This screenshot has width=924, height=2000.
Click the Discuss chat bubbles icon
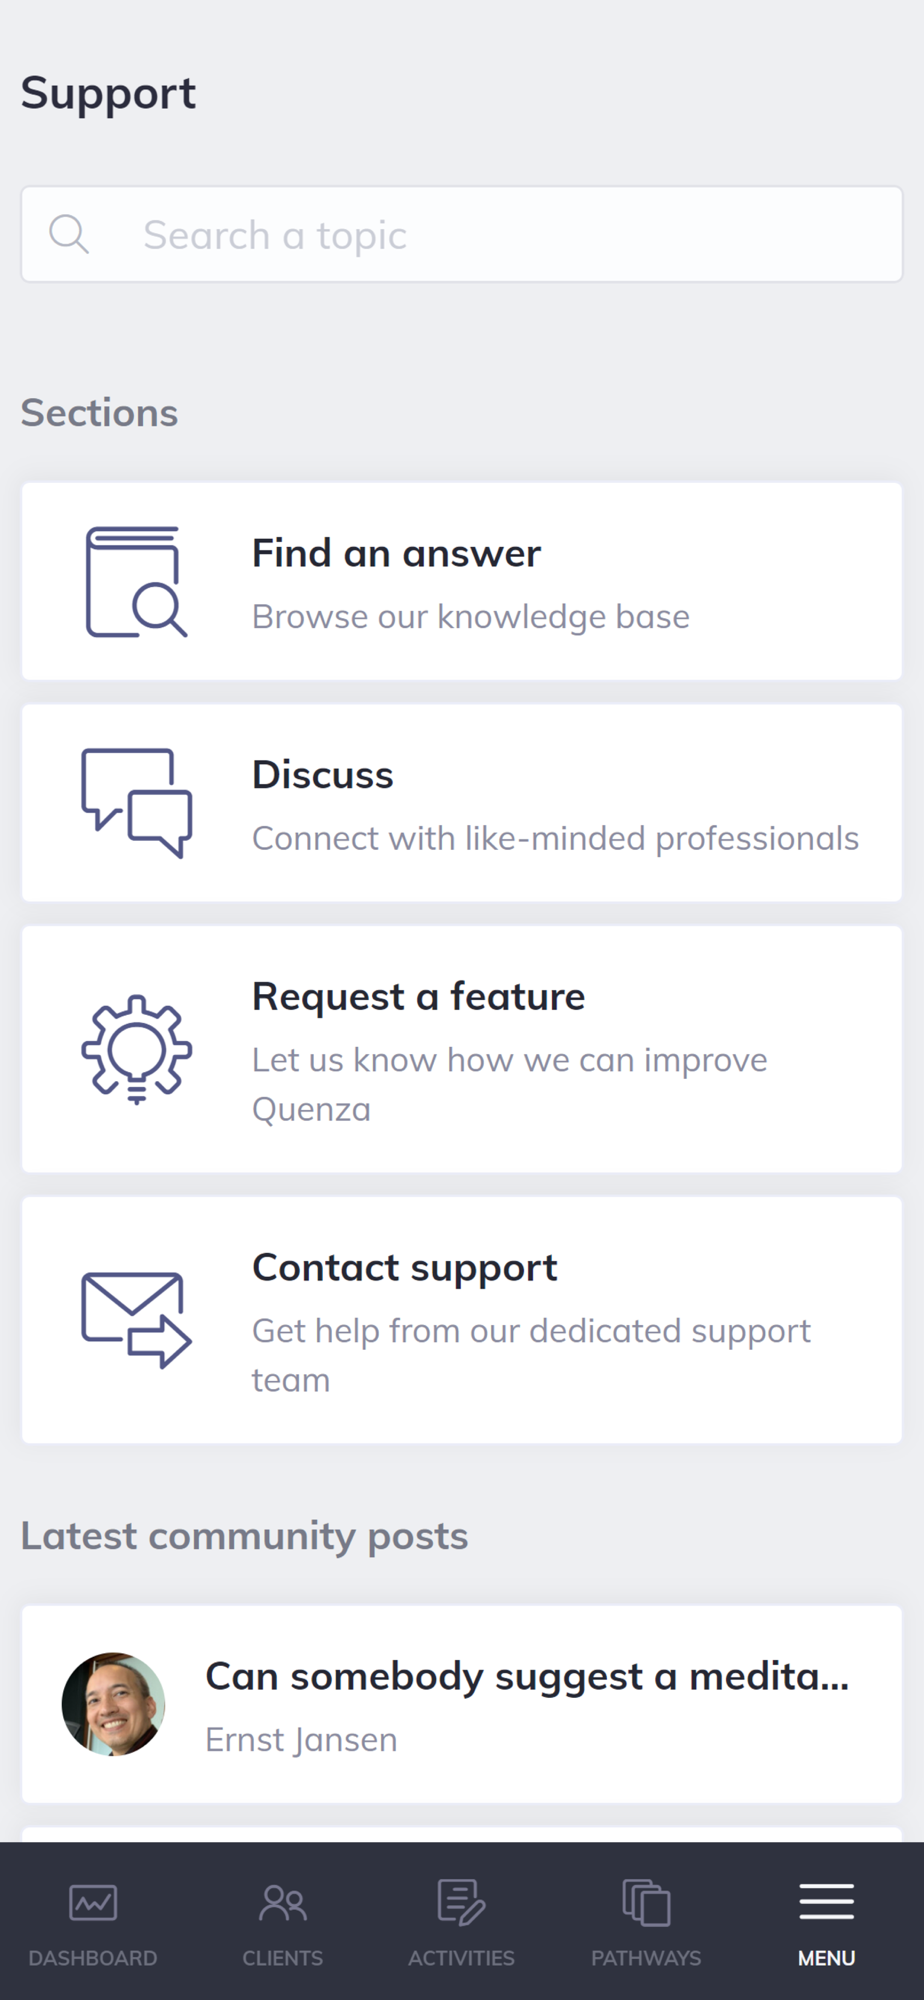pos(136,803)
